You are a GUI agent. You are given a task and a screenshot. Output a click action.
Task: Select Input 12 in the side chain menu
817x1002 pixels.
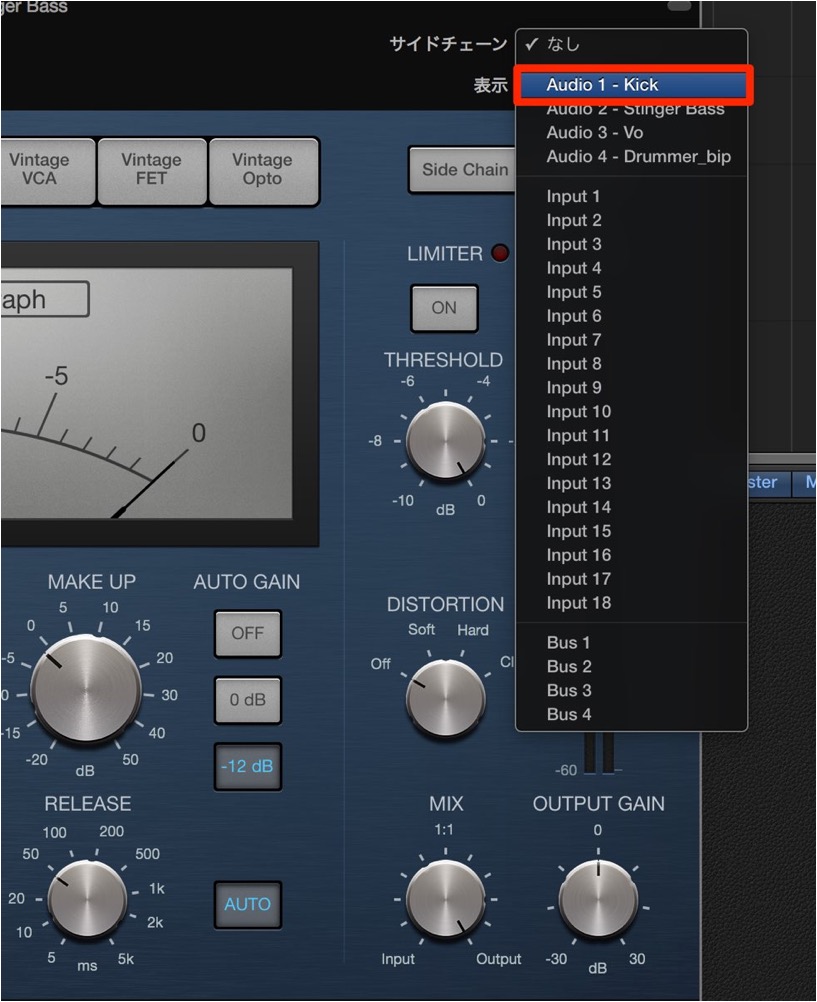click(632, 460)
